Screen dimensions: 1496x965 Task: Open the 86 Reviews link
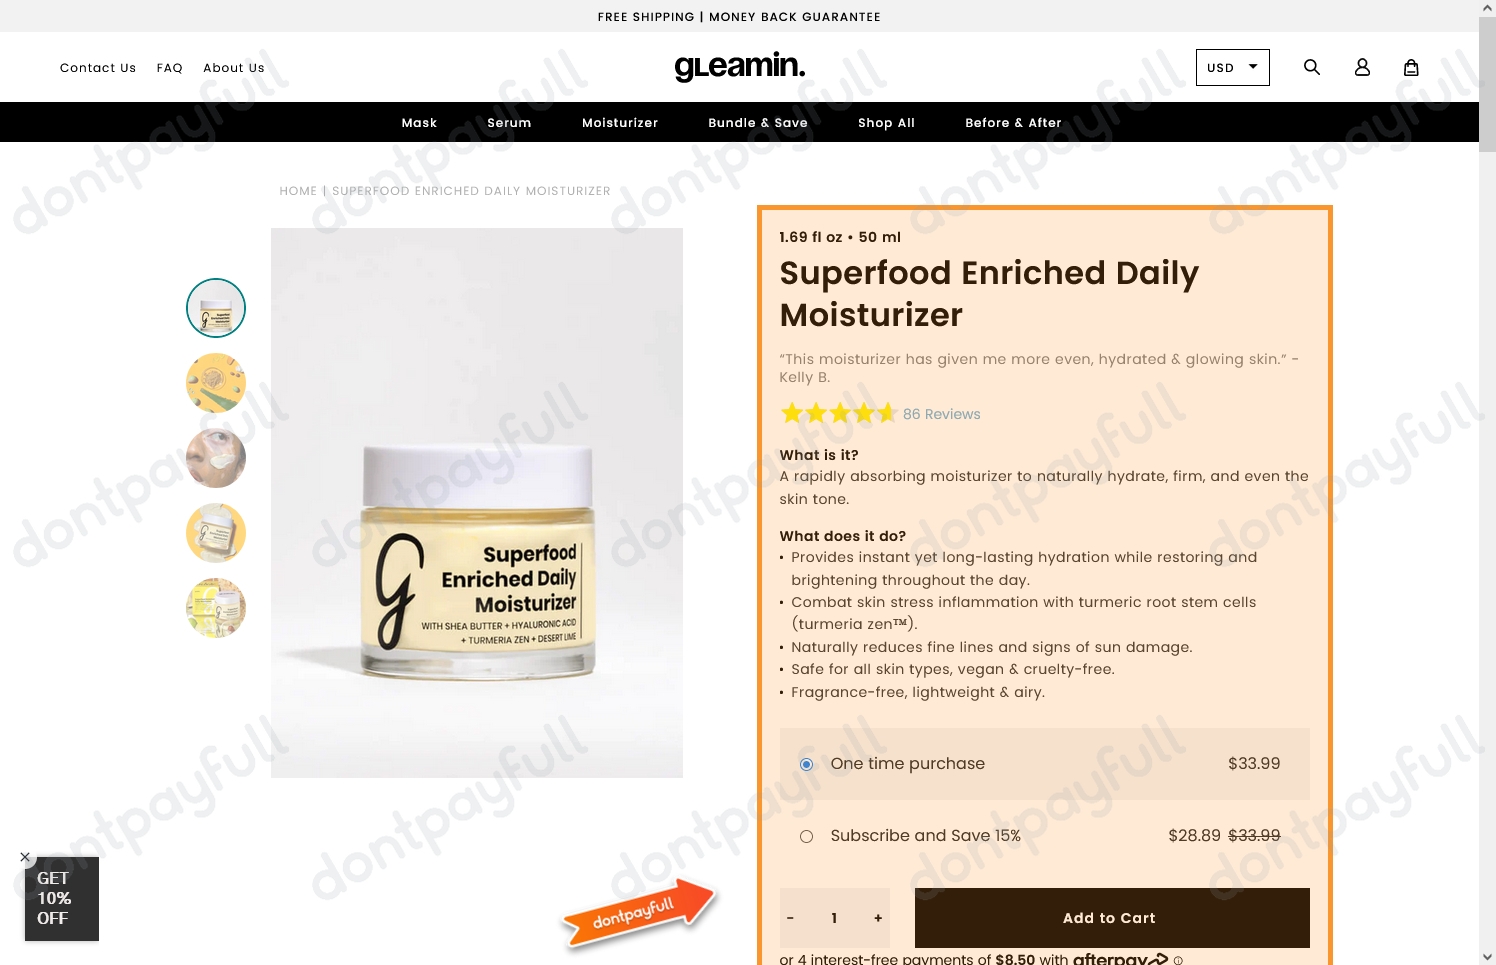tap(942, 414)
